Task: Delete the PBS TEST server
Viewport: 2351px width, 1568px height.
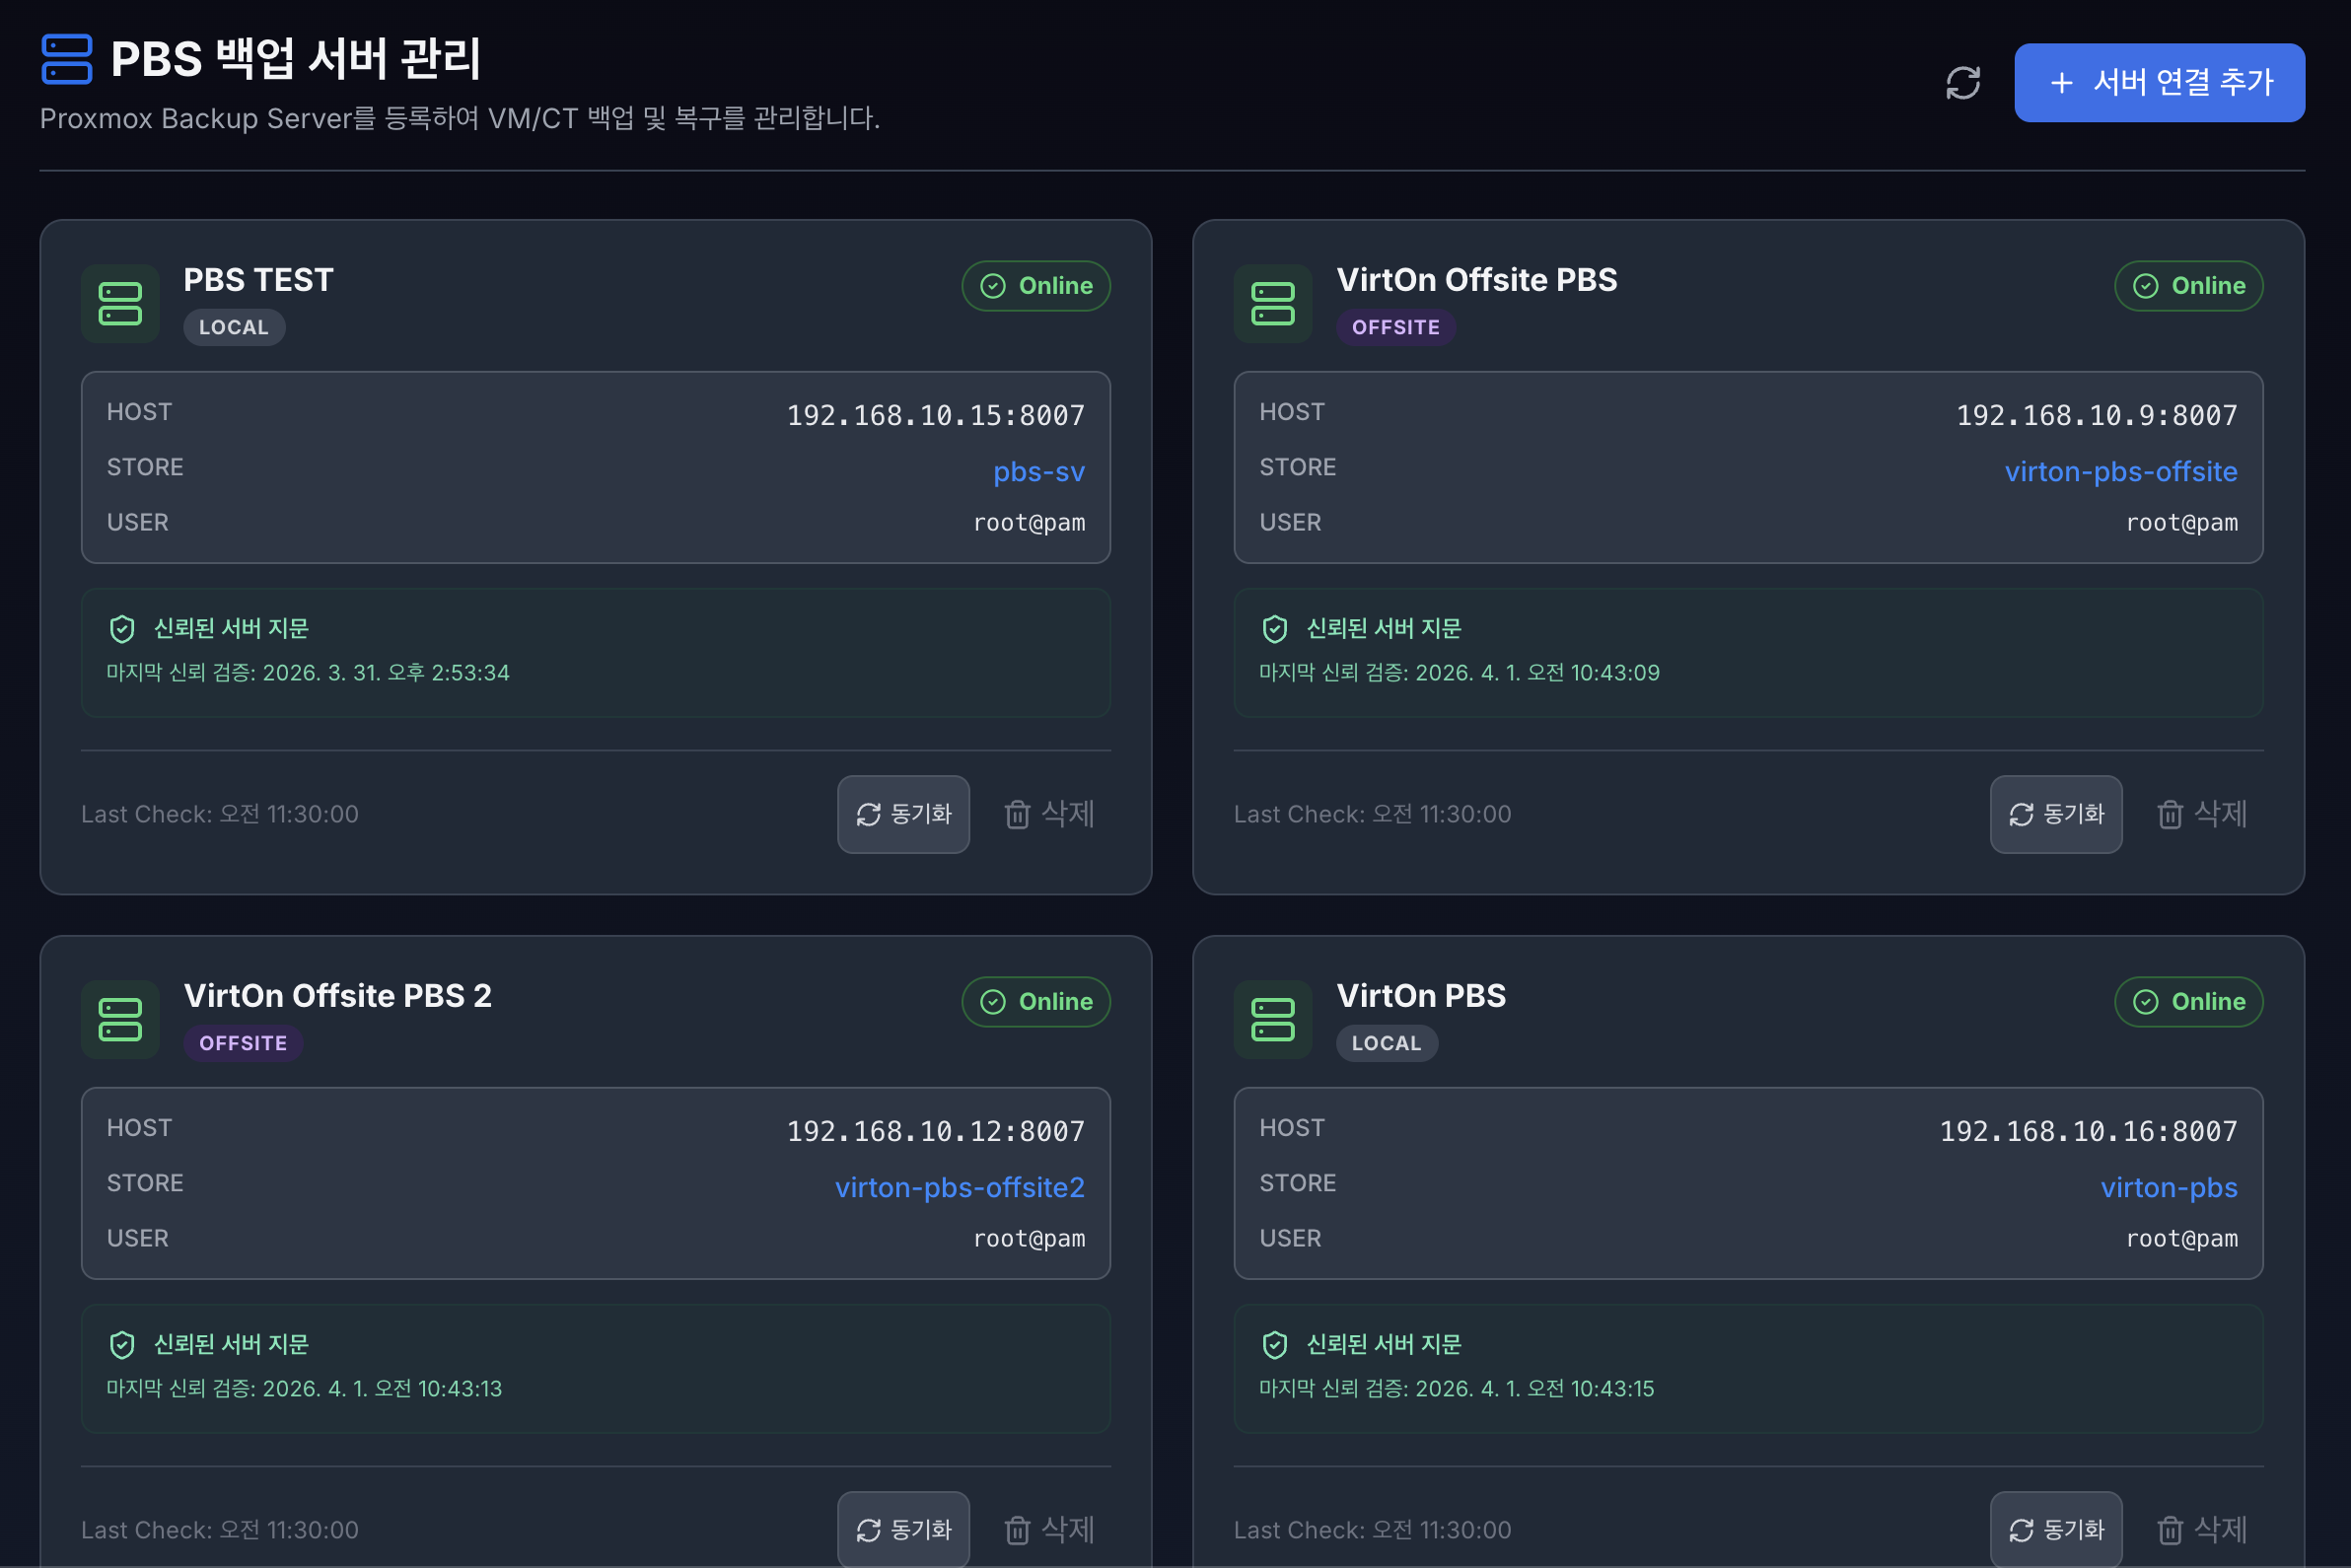Action: pos(1049,814)
